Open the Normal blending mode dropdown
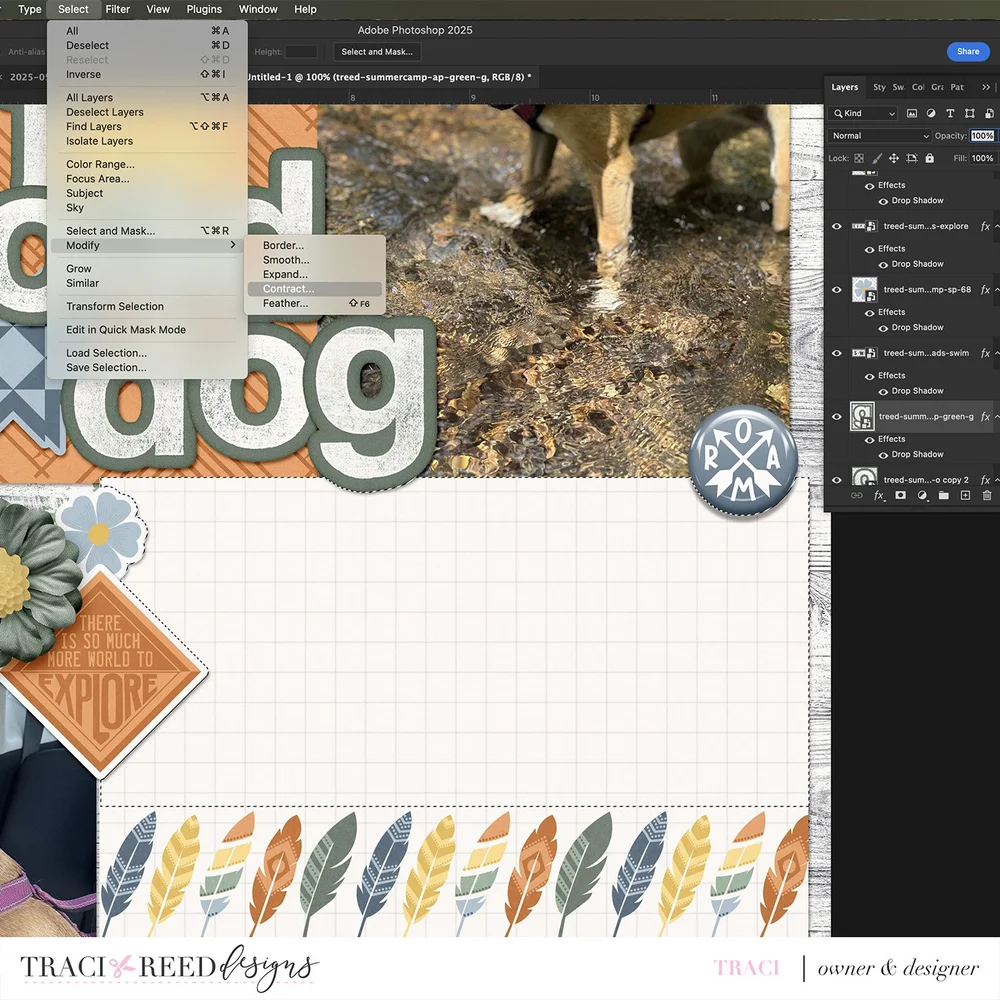Image resolution: width=1000 pixels, height=1000 pixels. 878,135
